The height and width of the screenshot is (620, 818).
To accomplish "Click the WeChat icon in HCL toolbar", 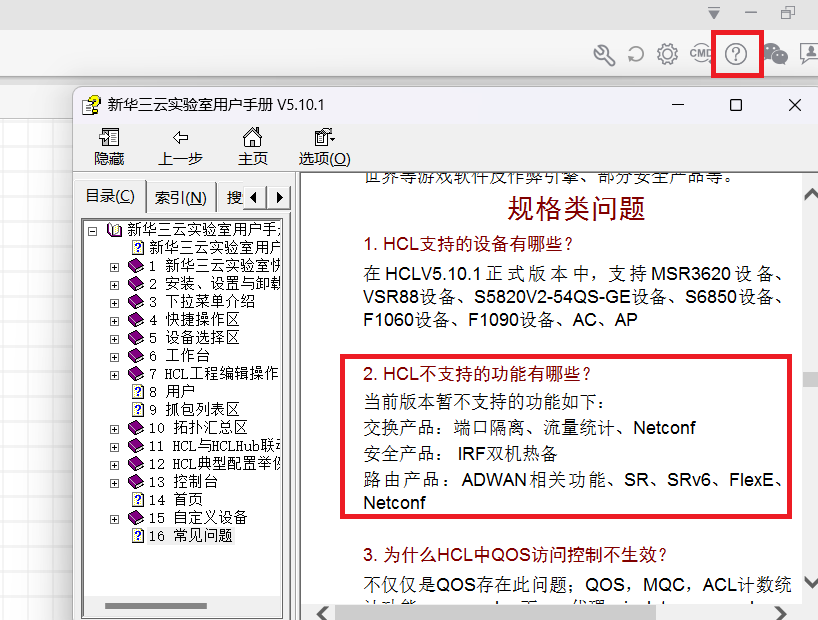I will point(776,54).
